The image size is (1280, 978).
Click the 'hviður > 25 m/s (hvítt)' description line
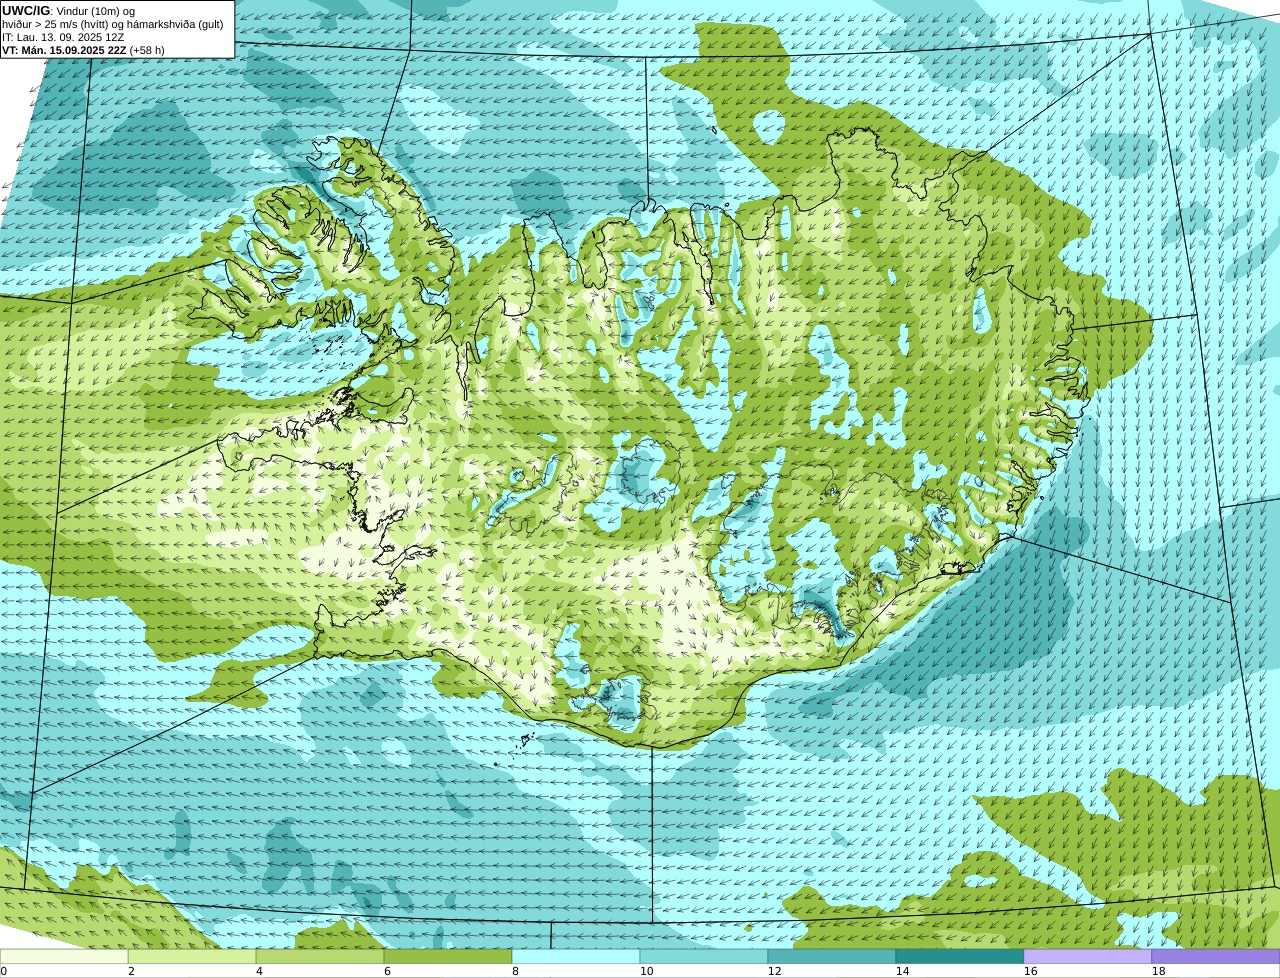pyautogui.click(x=113, y=24)
